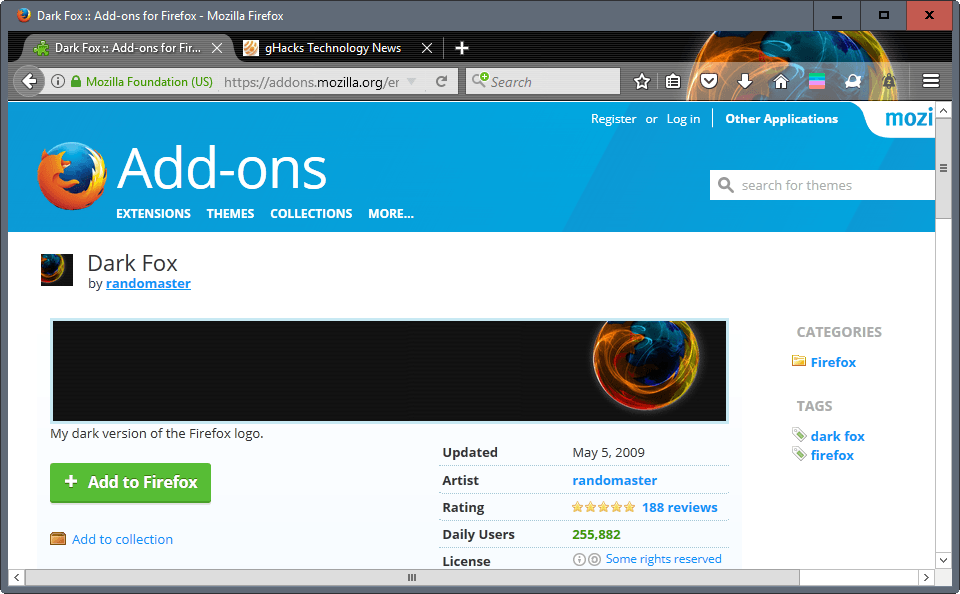
Task: Click the colorful striped extension icon
Action: [x=817, y=81]
